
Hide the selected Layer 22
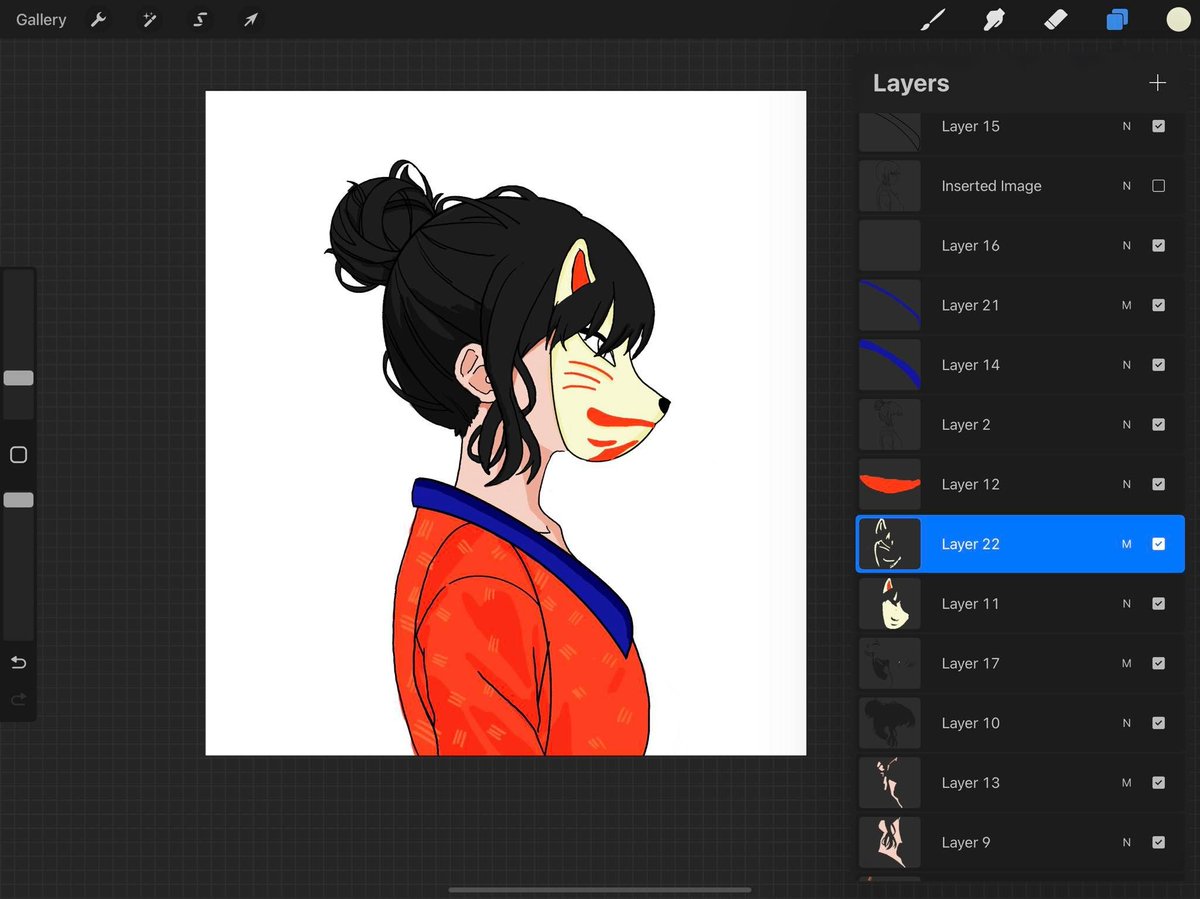1158,544
